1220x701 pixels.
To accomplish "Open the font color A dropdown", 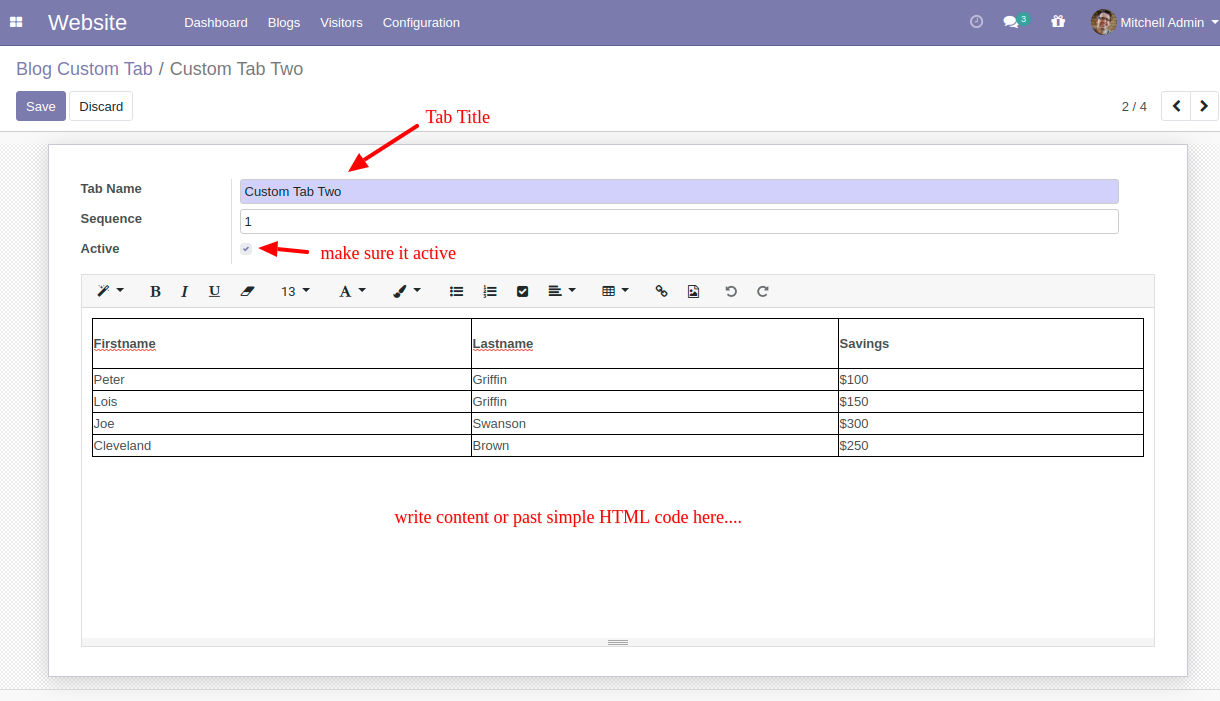I will click(352, 291).
